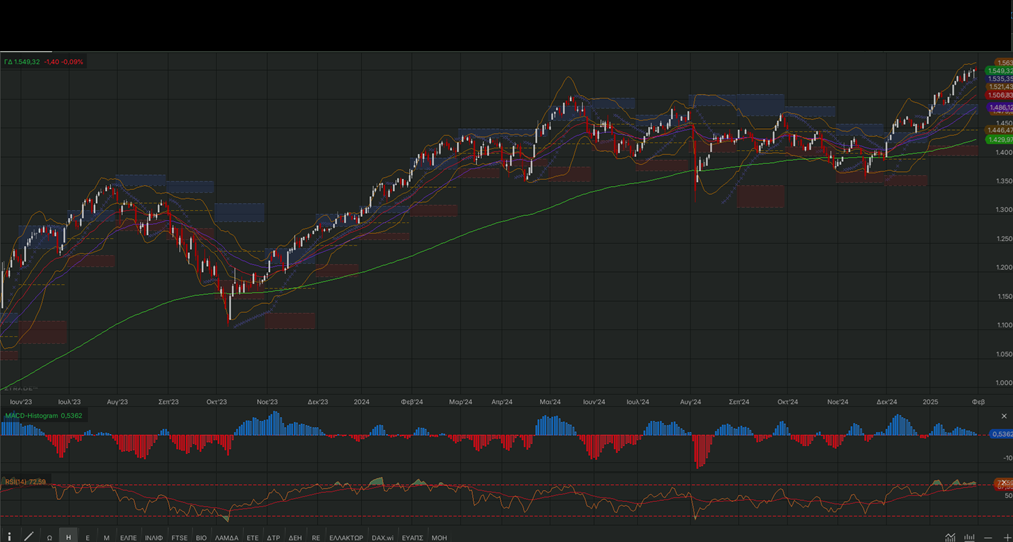The width and height of the screenshot is (1013, 542).
Task: Open the ΕΤΕ symbol tab
Action: tap(253, 537)
